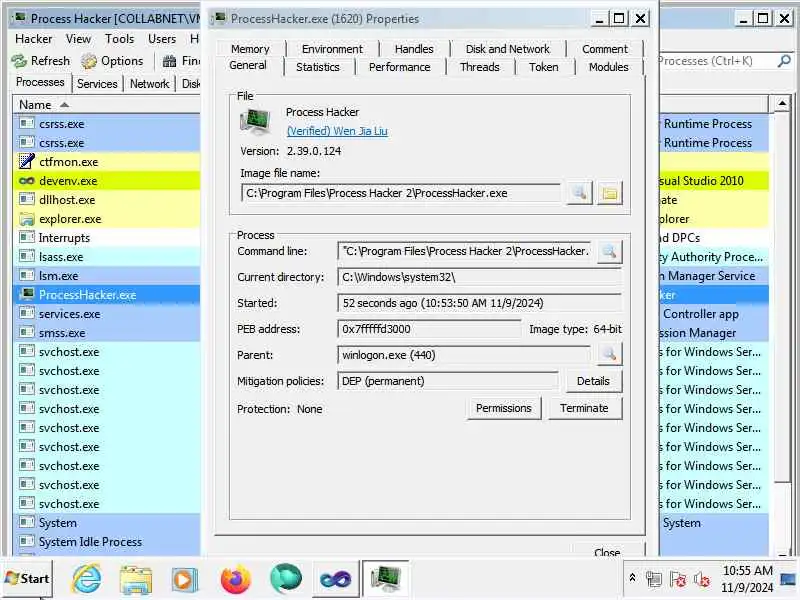Click the Start button

coord(27,579)
